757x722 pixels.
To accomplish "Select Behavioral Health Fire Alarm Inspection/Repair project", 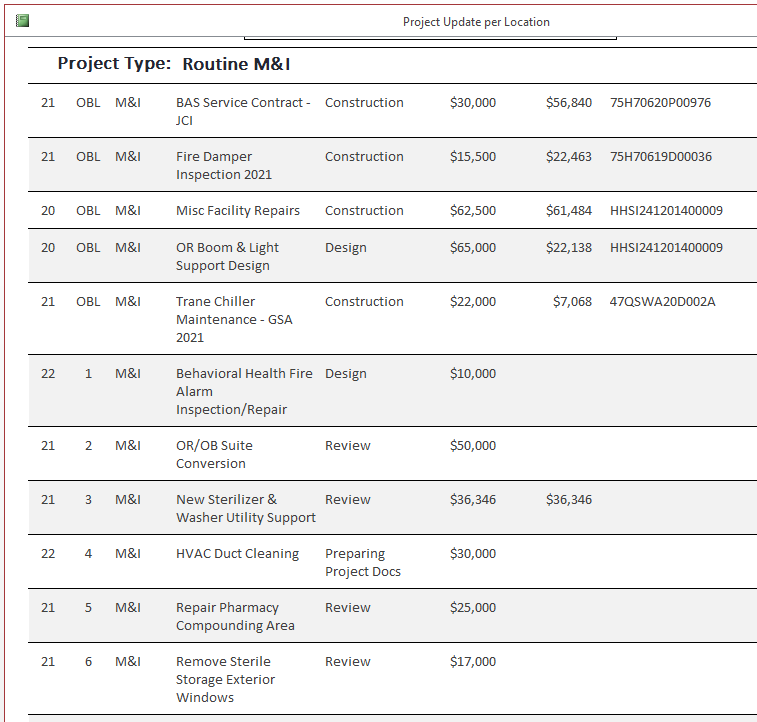I will click(244, 391).
